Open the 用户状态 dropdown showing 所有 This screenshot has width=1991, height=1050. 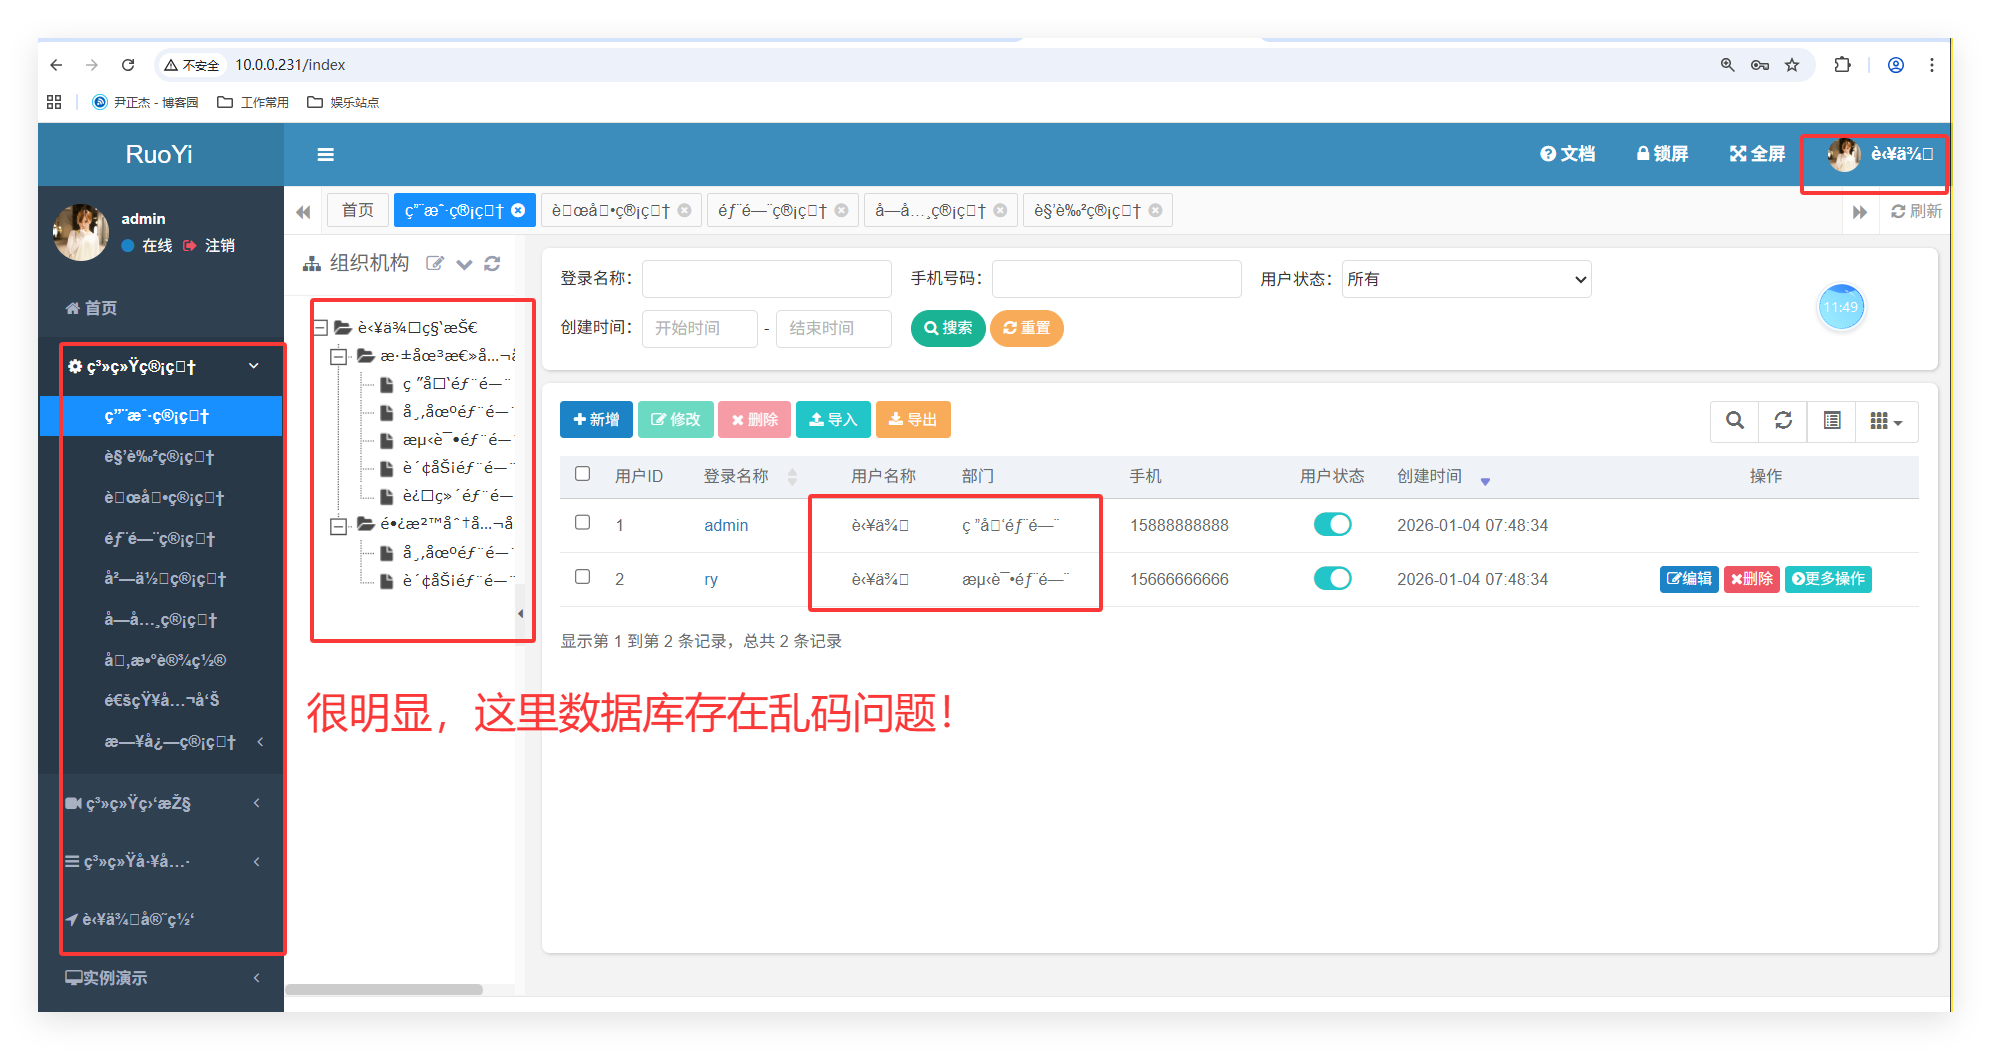coord(1466,279)
